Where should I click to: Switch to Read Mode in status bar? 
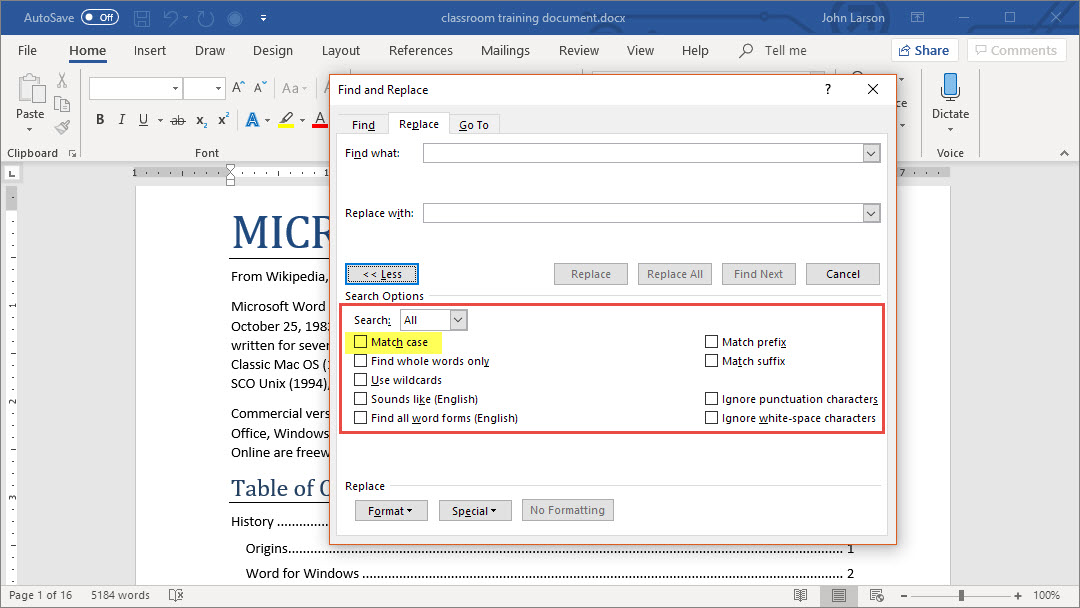click(800, 595)
